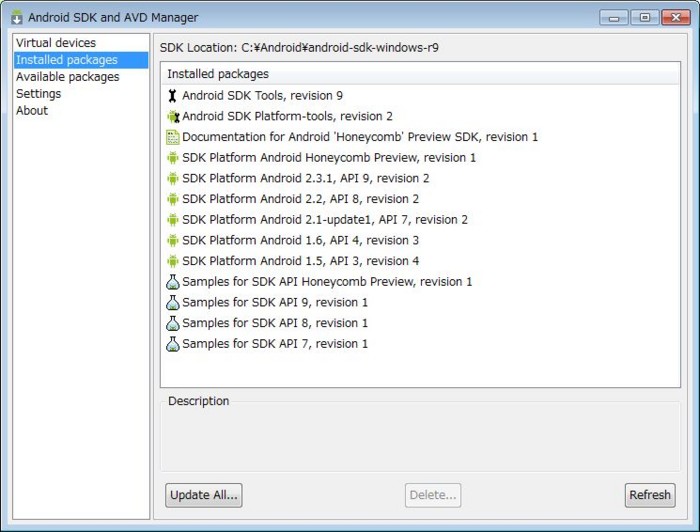This screenshot has width=700, height=532.
Task: Click the Delete... button
Action: point(433,495)
